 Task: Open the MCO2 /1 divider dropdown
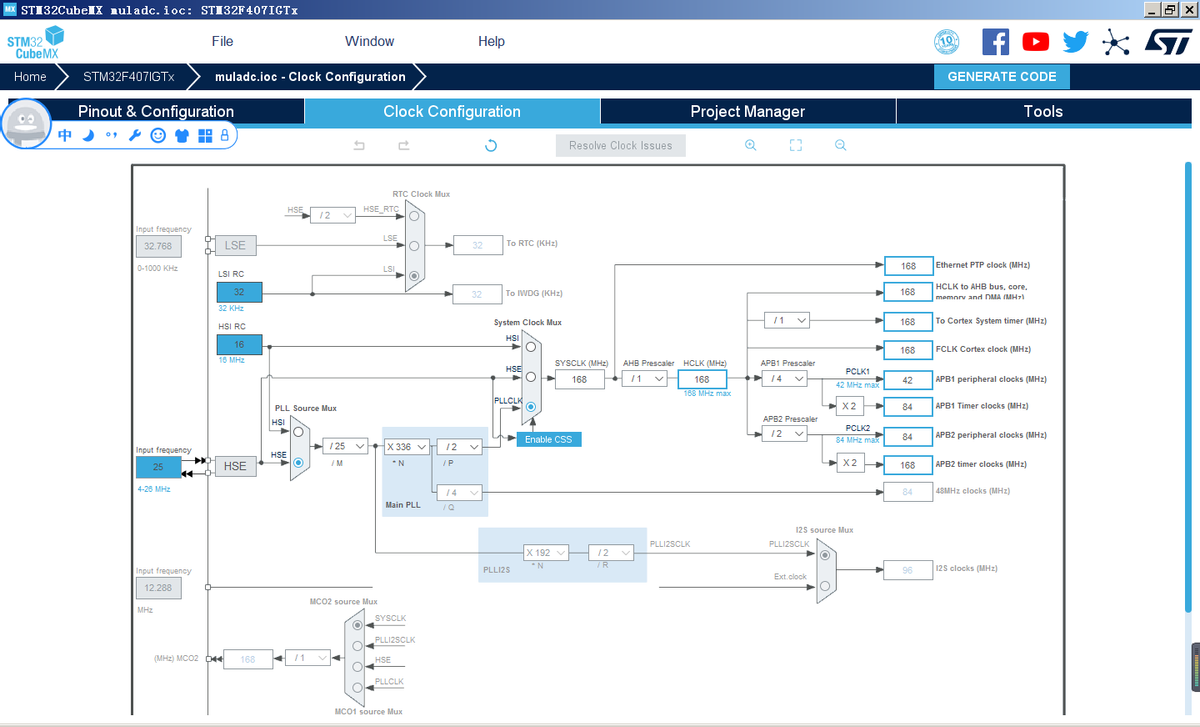(307, 657)
